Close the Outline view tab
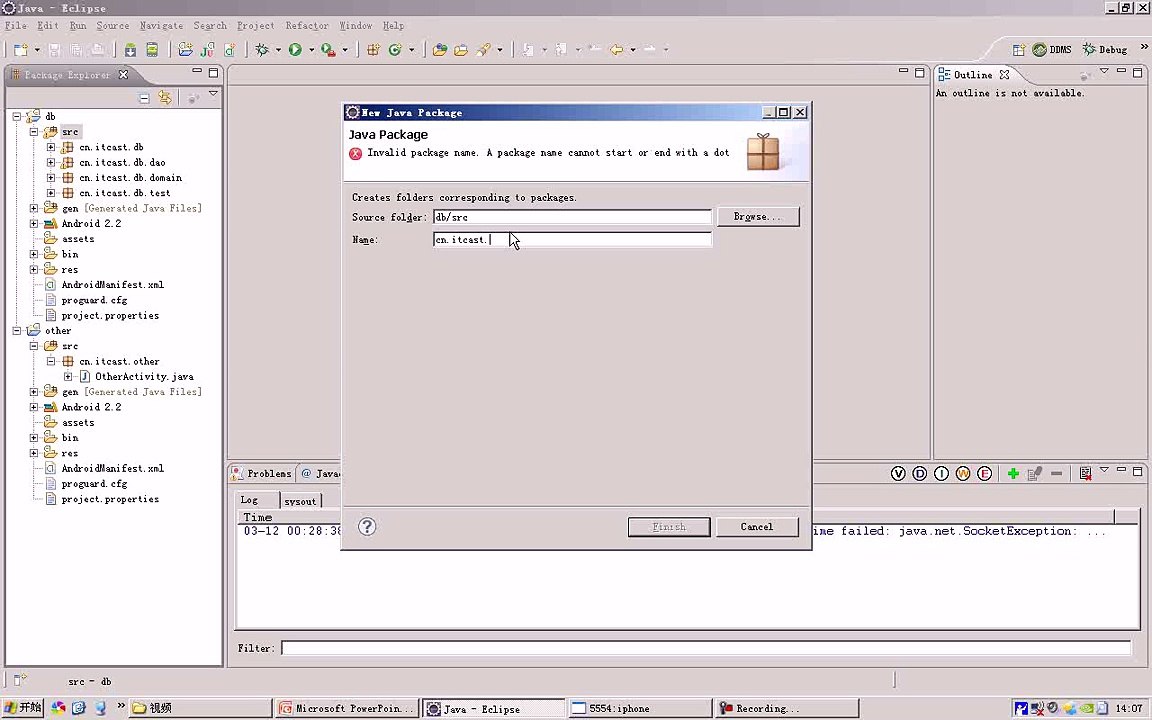This screenshot has height=720, width=1152. click(1004, 75)
